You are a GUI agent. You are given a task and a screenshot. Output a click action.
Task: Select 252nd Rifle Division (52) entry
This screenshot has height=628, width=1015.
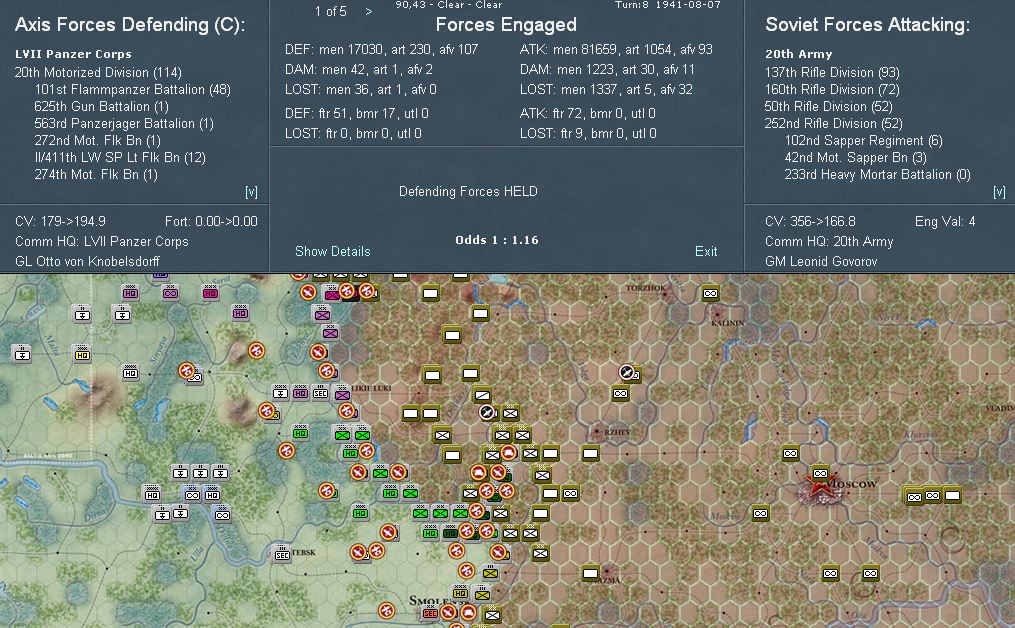832,123
